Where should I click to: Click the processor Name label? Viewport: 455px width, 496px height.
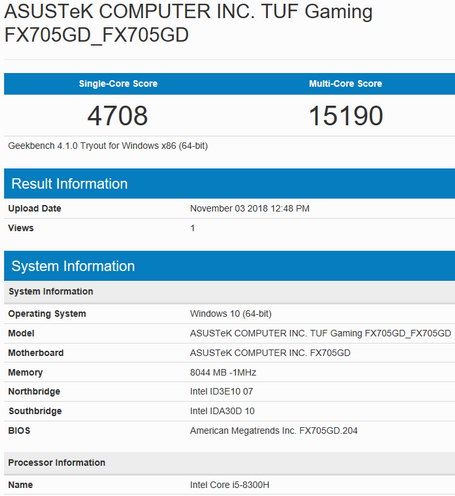pos(20,485)
